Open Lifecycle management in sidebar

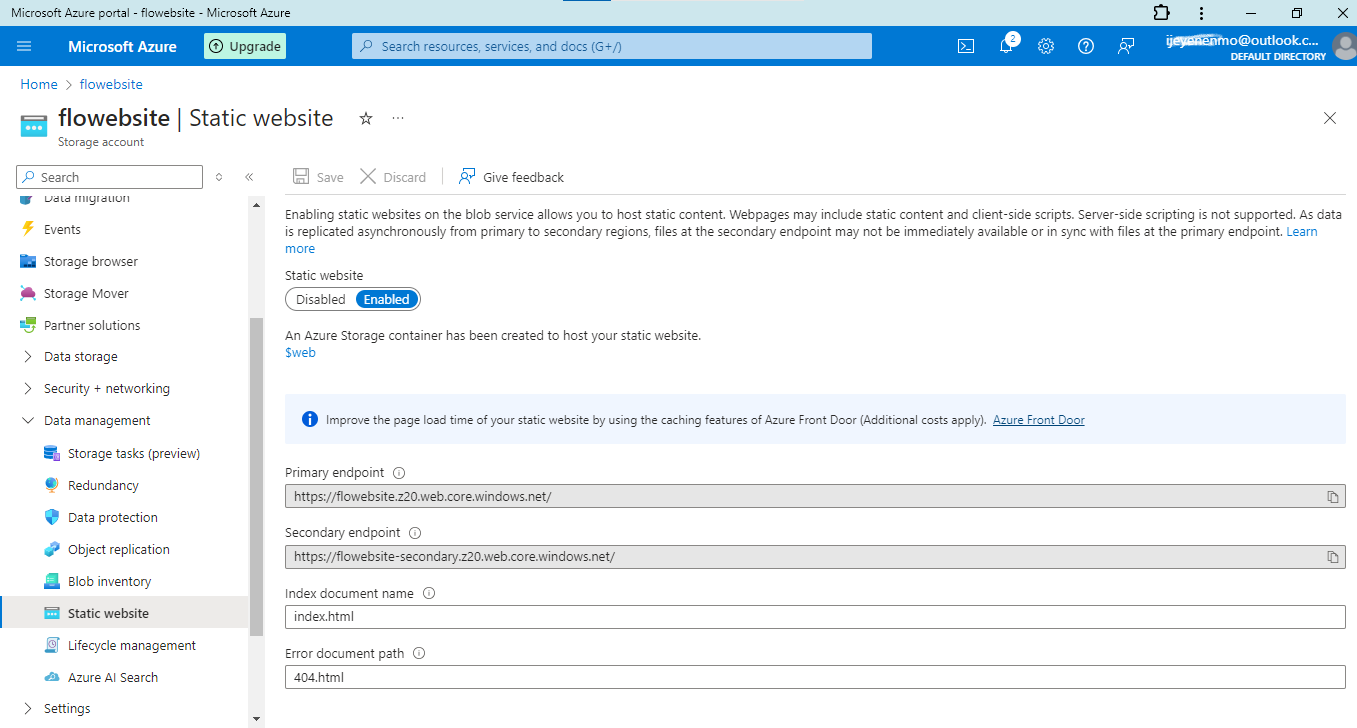(x=132, y=645)
